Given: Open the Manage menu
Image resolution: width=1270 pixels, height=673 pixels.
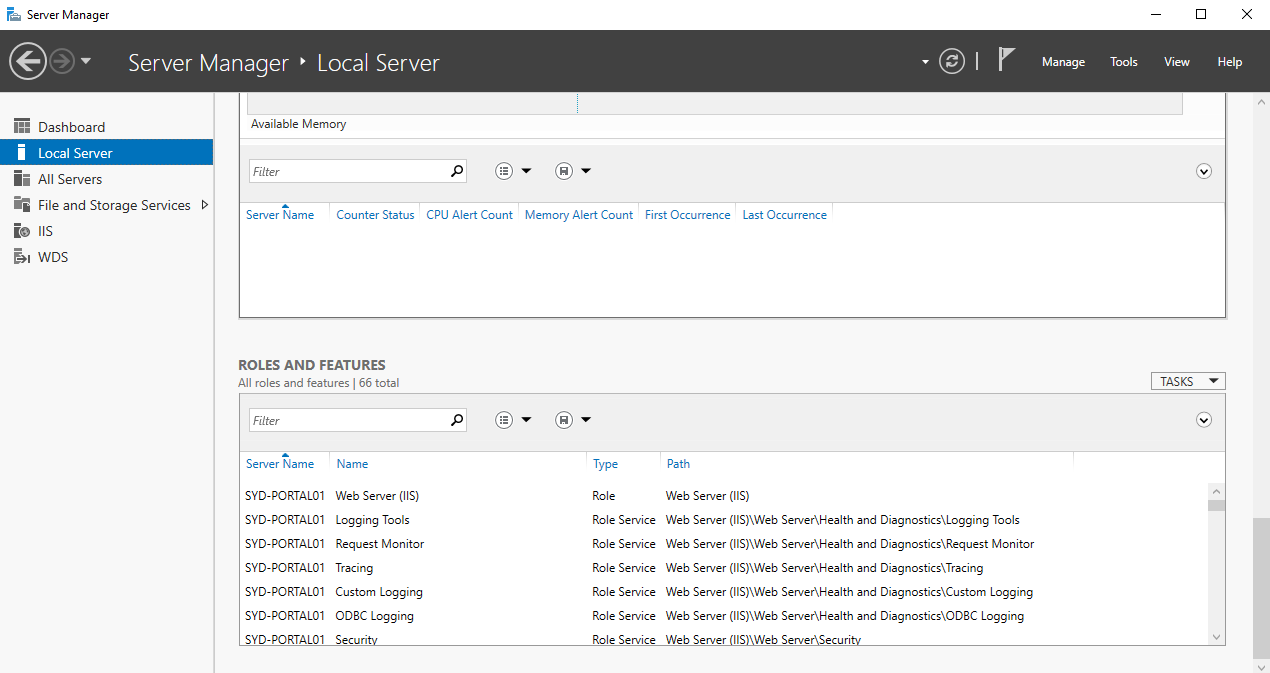Looking at the screenshot, I should coord(1063,62).
